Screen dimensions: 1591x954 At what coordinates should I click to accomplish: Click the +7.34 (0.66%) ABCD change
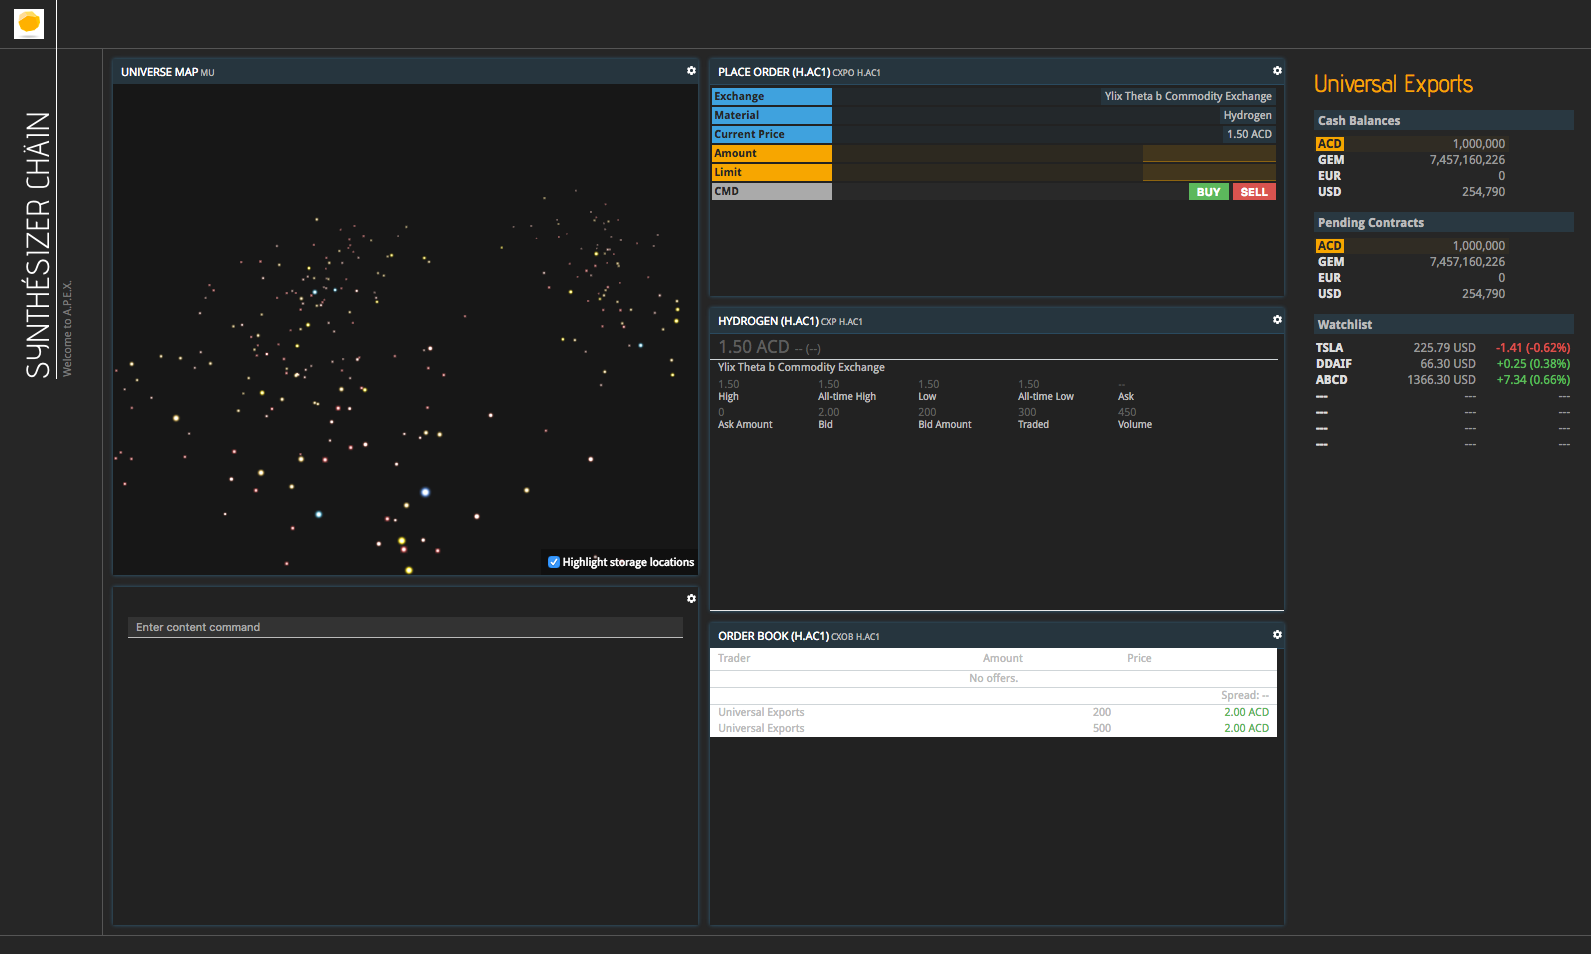[x=1532, y=380]
